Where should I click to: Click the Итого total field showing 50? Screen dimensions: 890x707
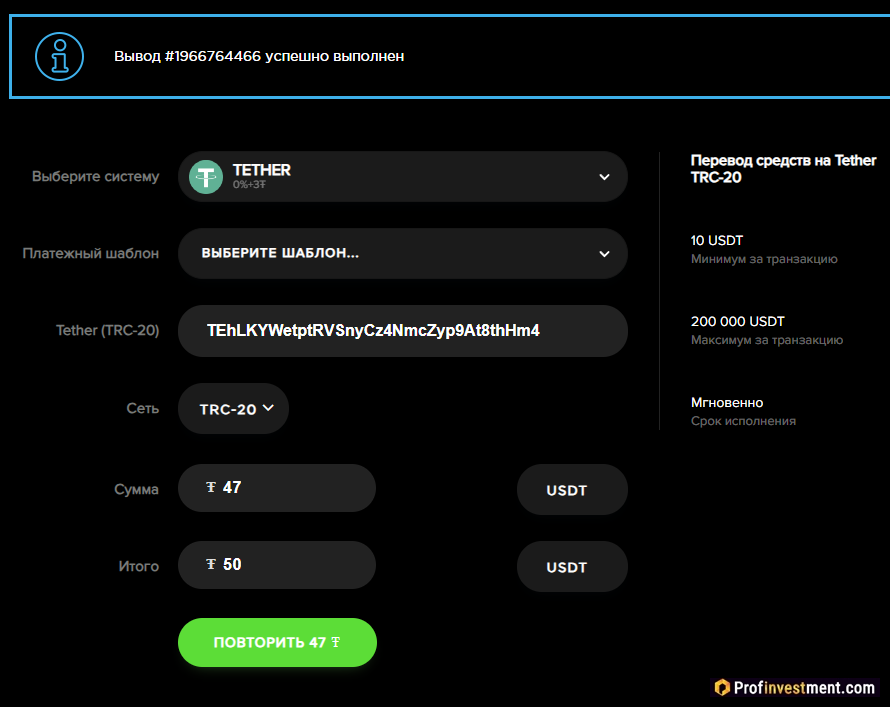click(277, 565)
